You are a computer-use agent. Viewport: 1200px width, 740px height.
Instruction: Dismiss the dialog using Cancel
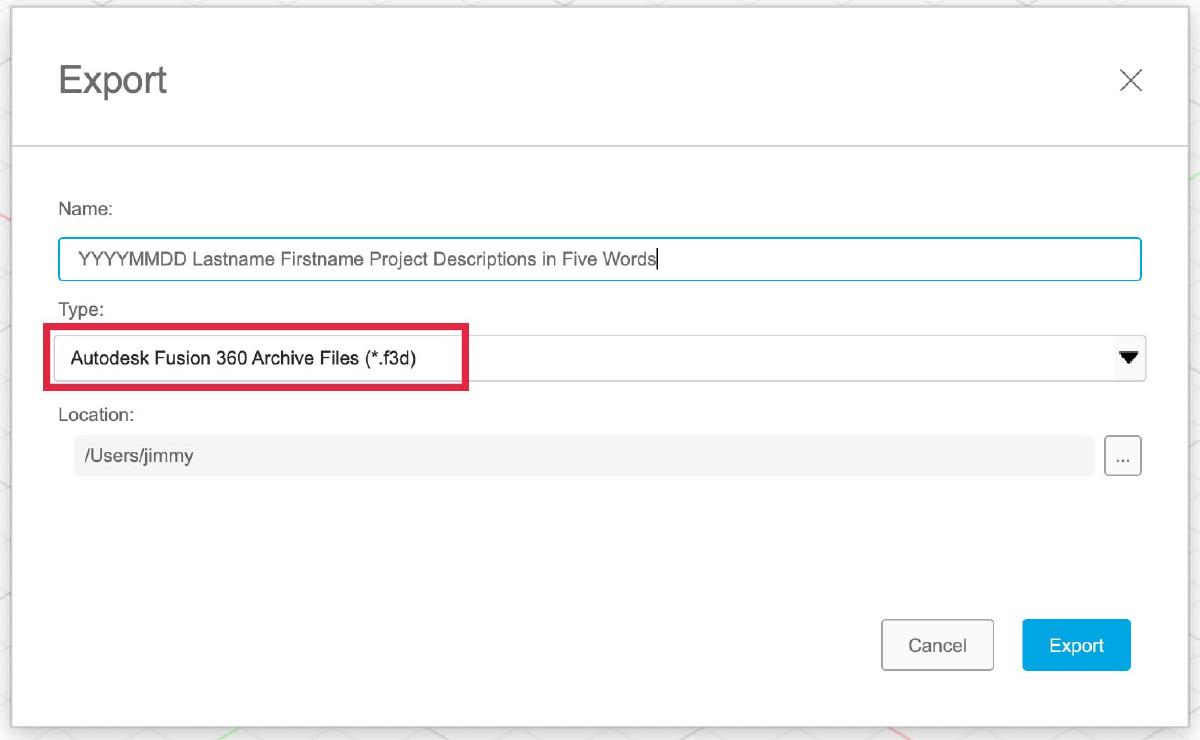937,645
